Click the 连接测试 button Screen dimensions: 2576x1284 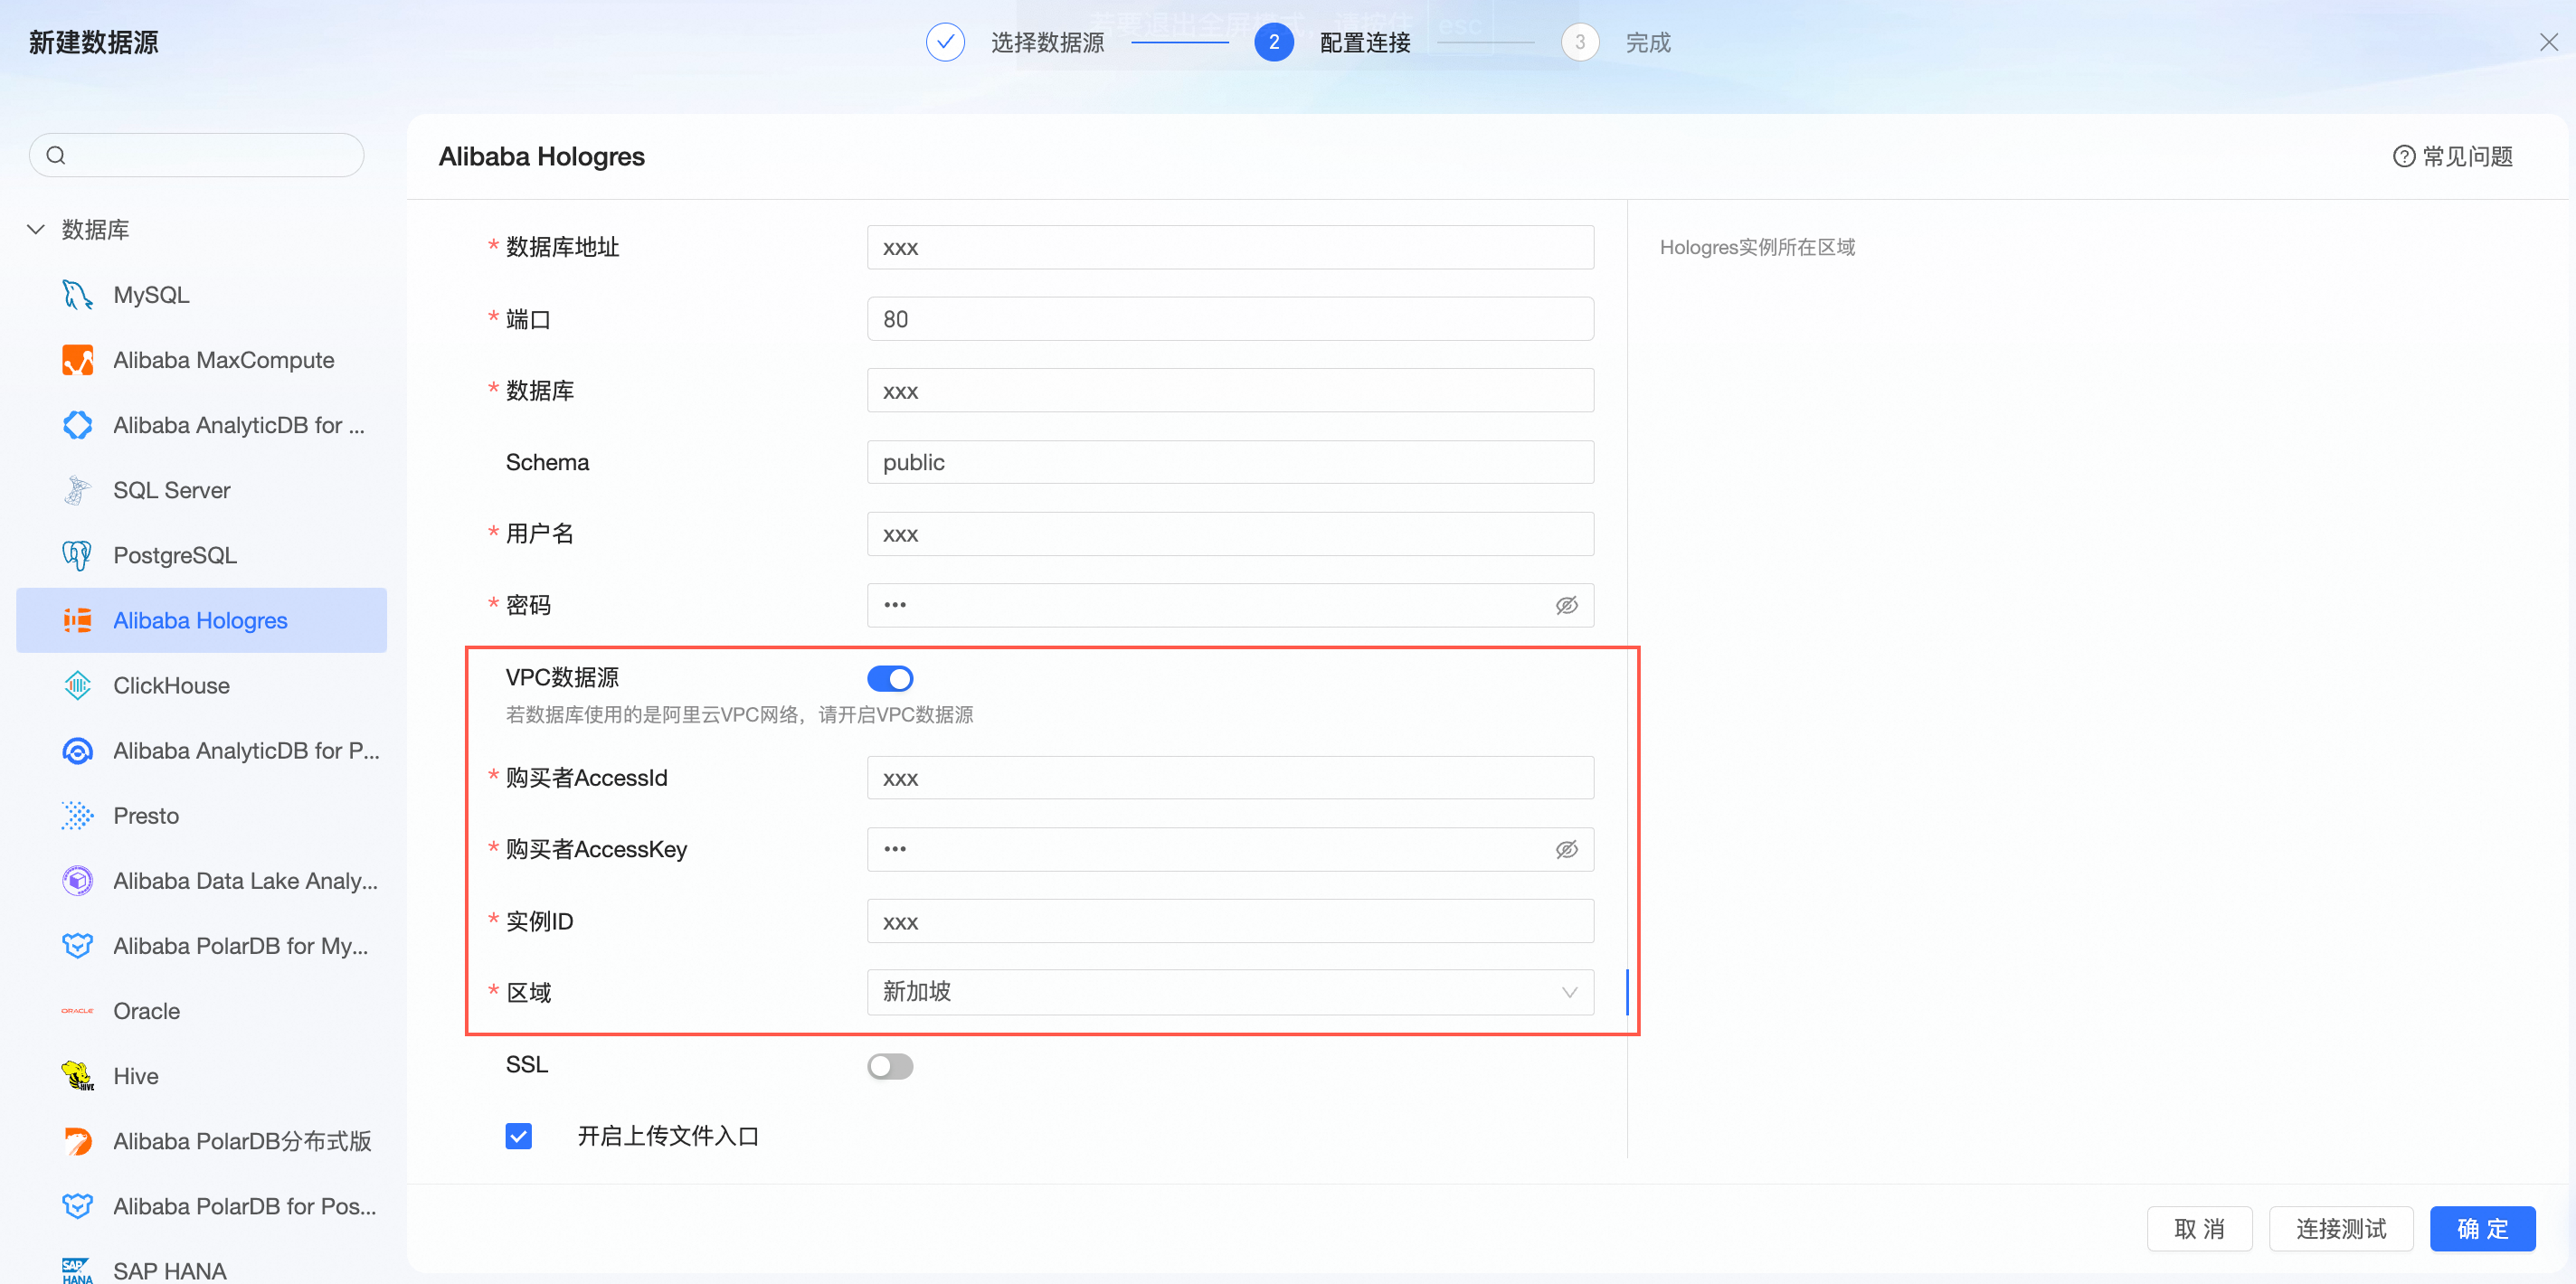2340,1228
